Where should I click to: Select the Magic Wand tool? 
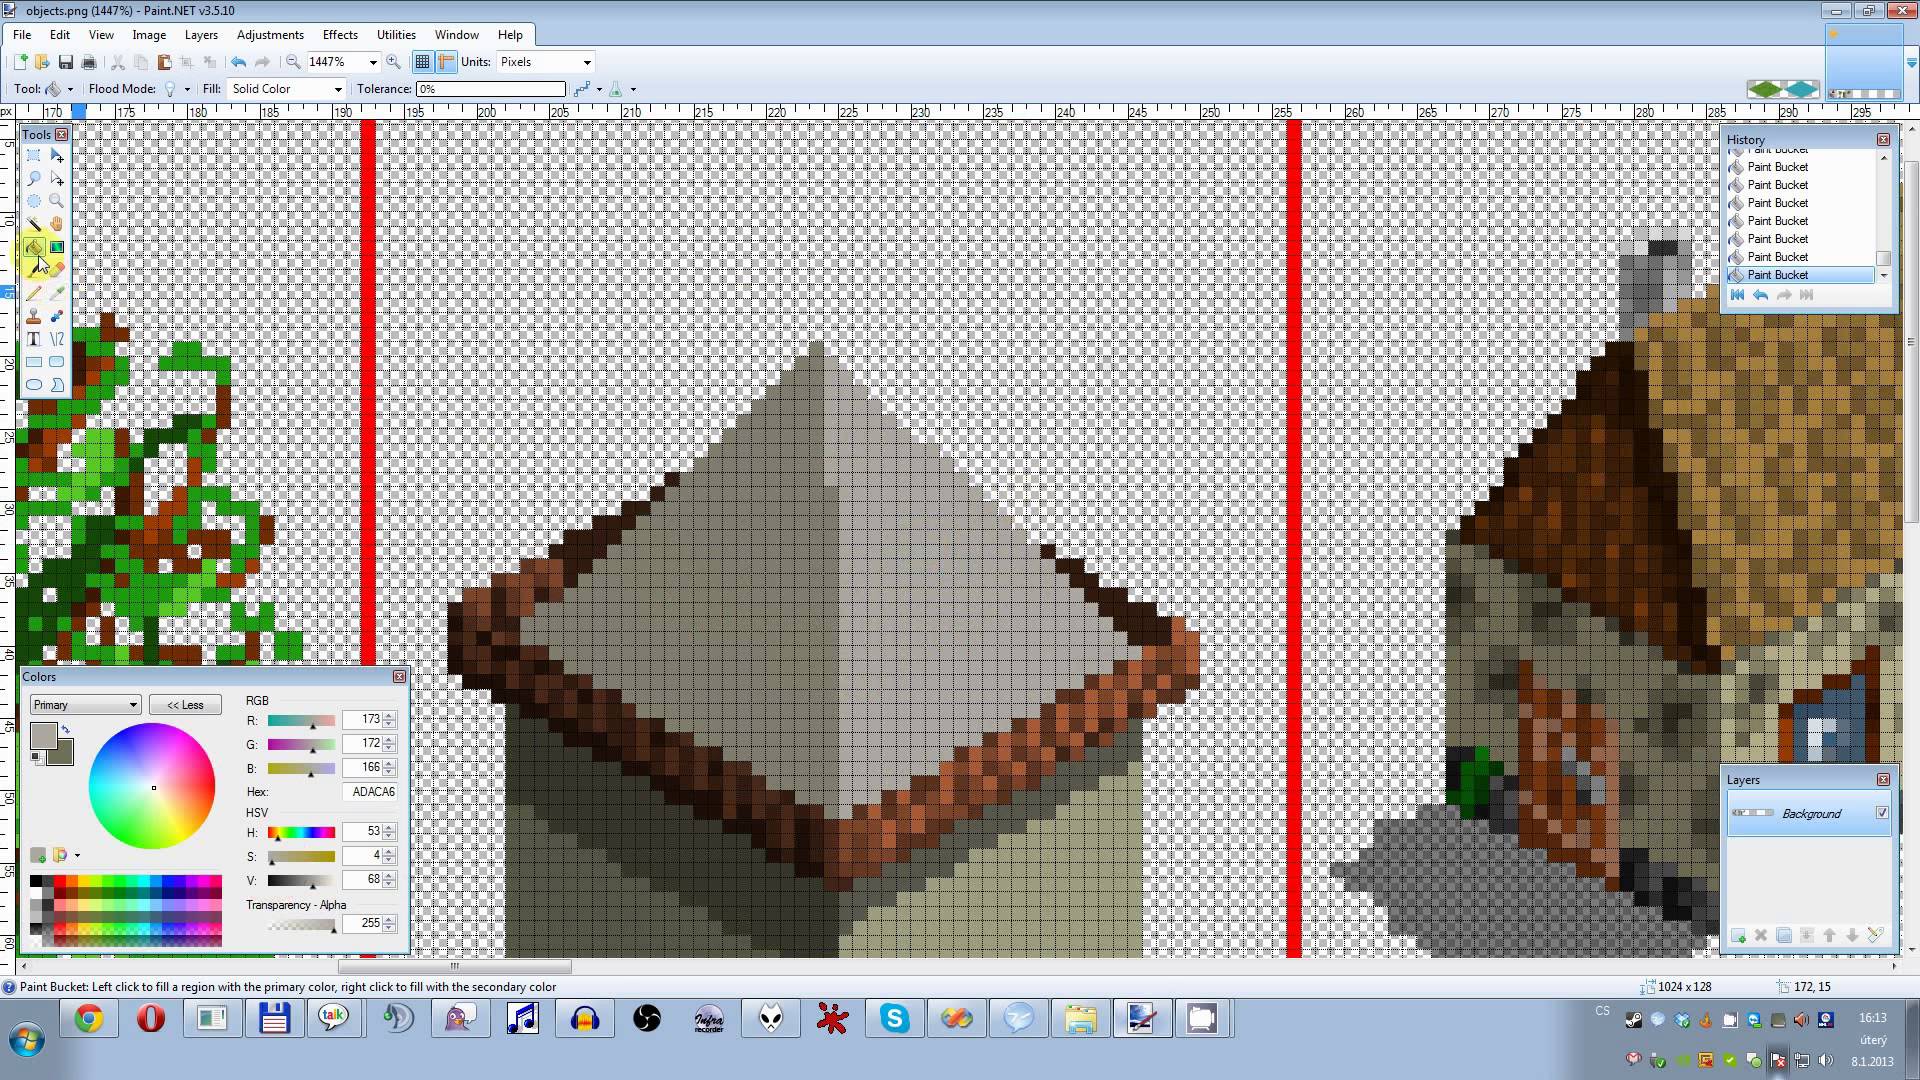pos(34,223)
